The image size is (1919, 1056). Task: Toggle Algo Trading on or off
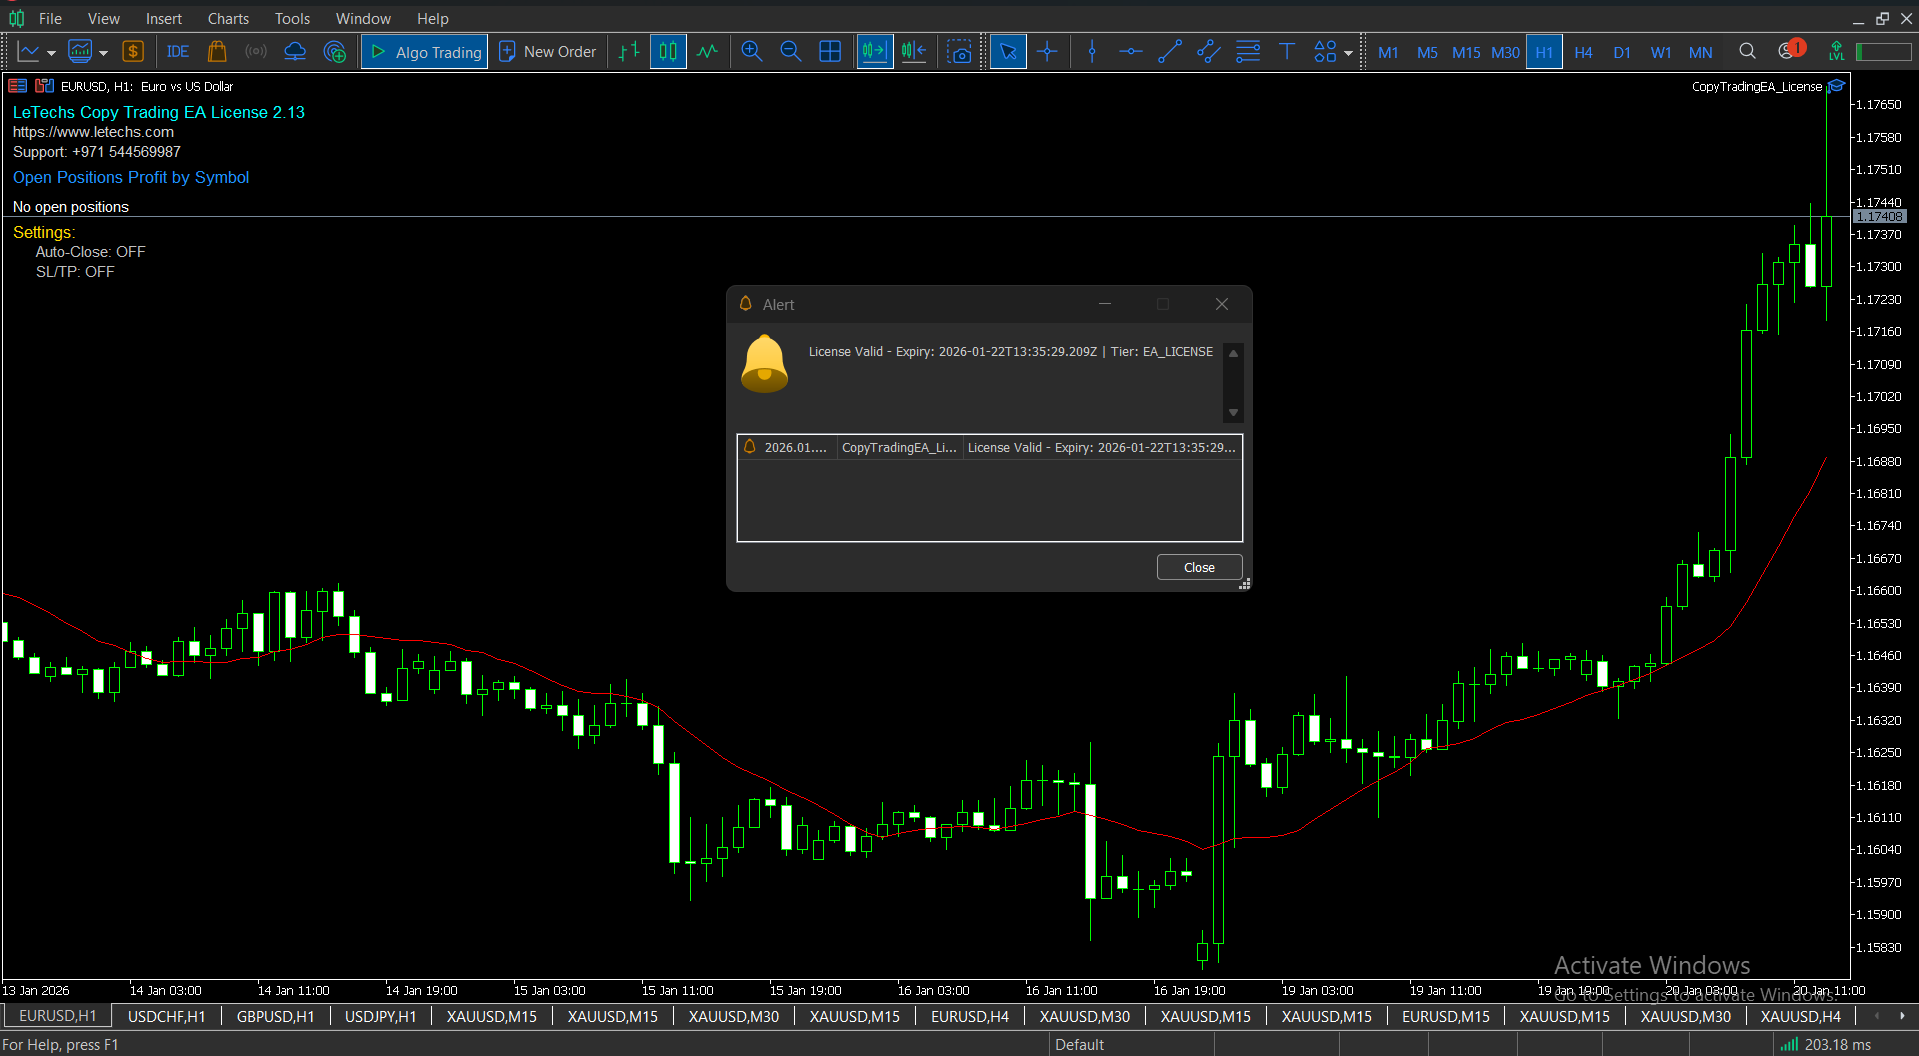(425, 52)
